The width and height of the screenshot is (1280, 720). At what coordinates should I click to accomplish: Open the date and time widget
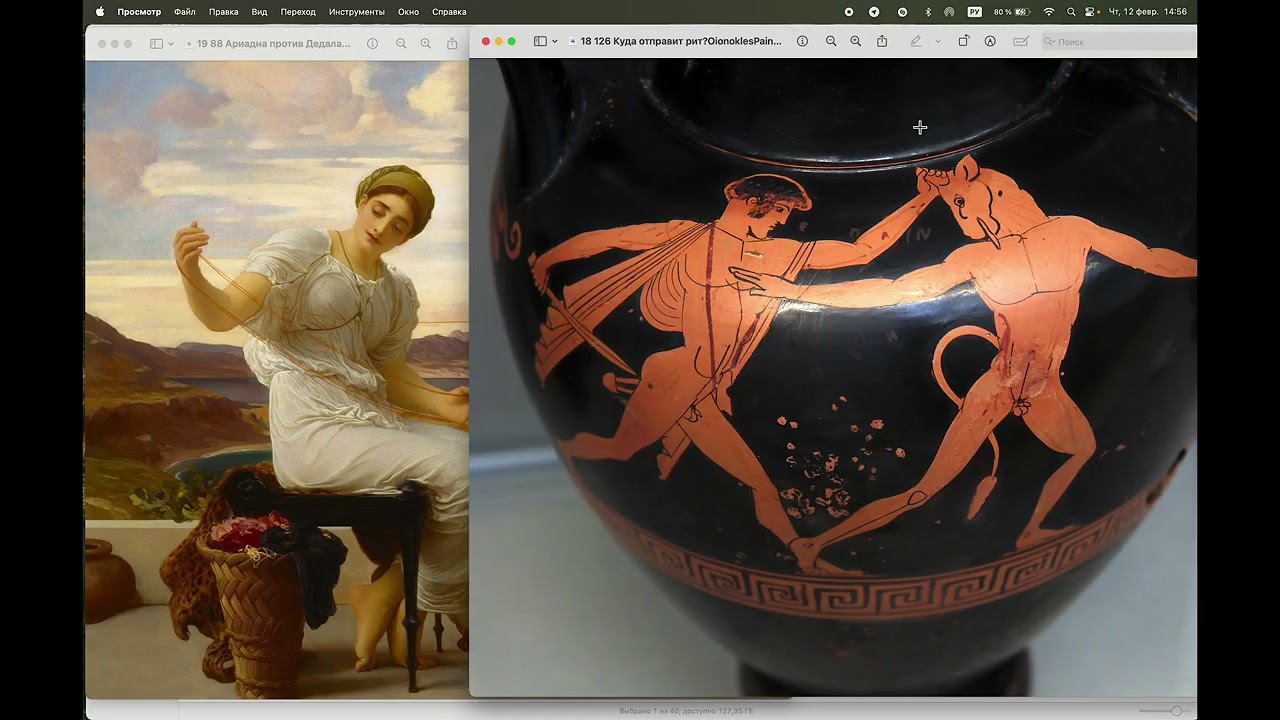coord(1148,12)
